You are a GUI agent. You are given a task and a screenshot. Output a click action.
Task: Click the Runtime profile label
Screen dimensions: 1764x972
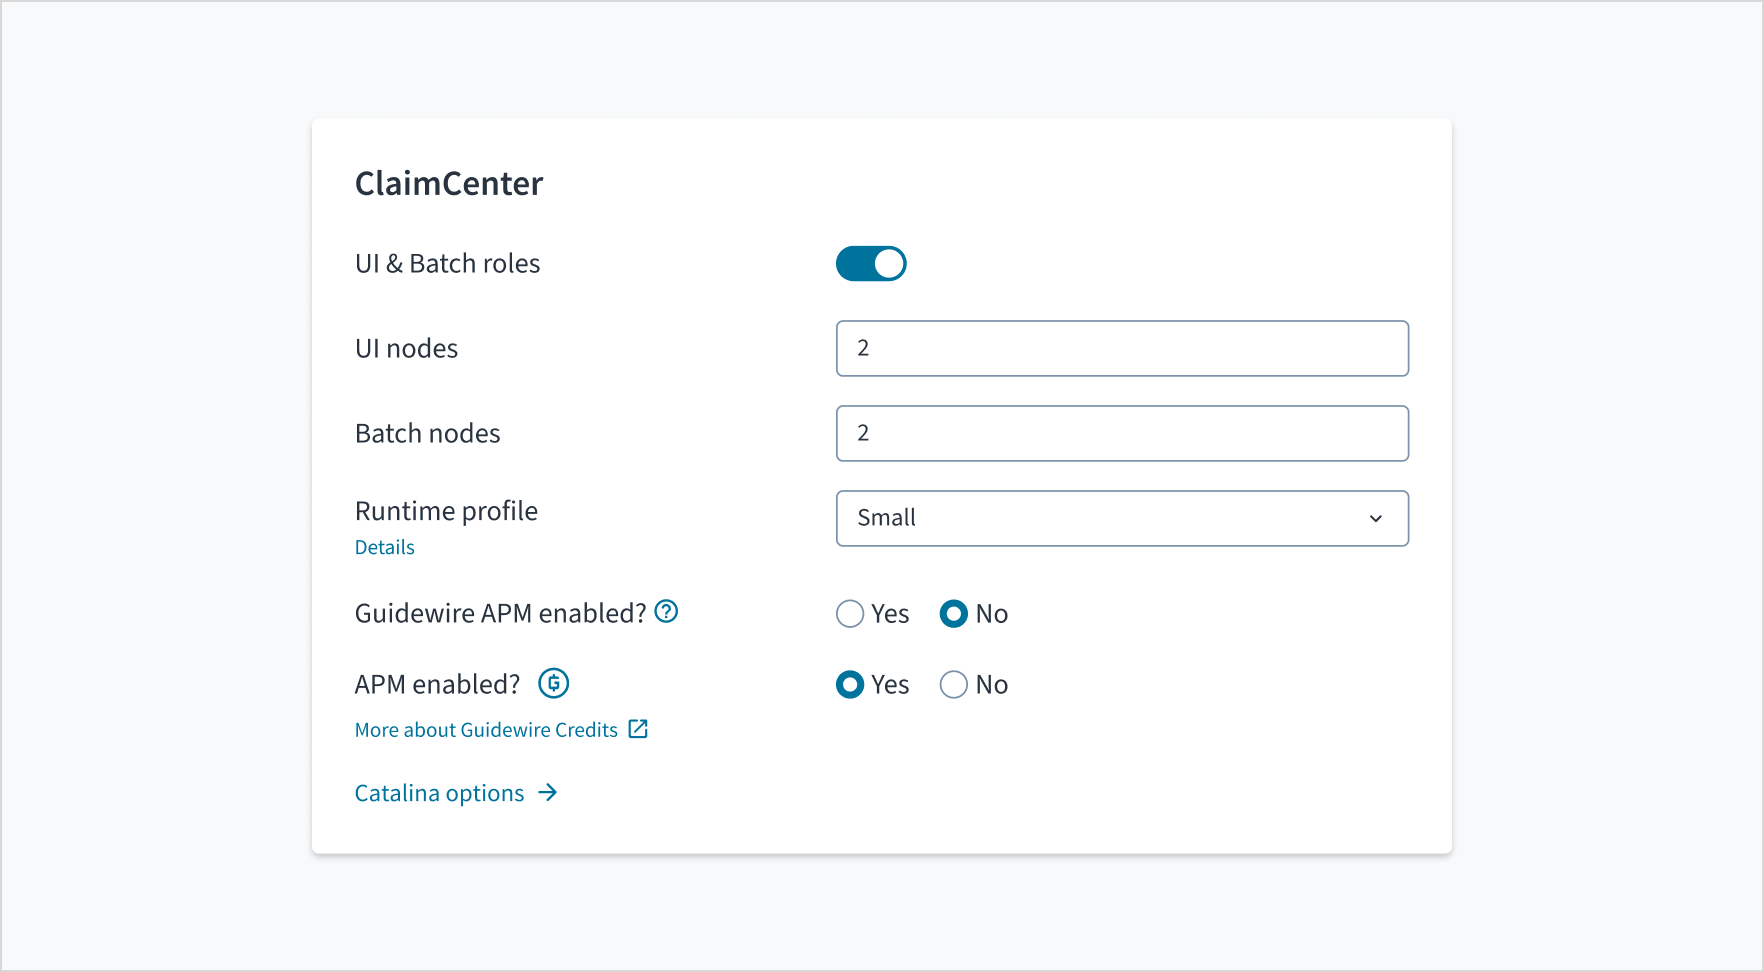[446, 511]
